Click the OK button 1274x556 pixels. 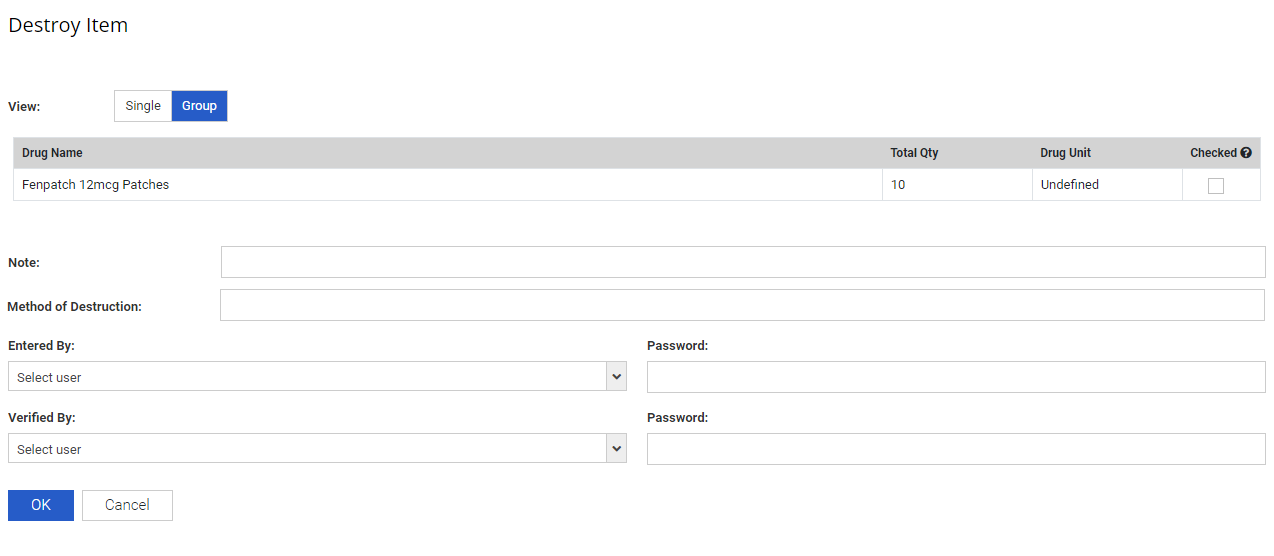41,505
